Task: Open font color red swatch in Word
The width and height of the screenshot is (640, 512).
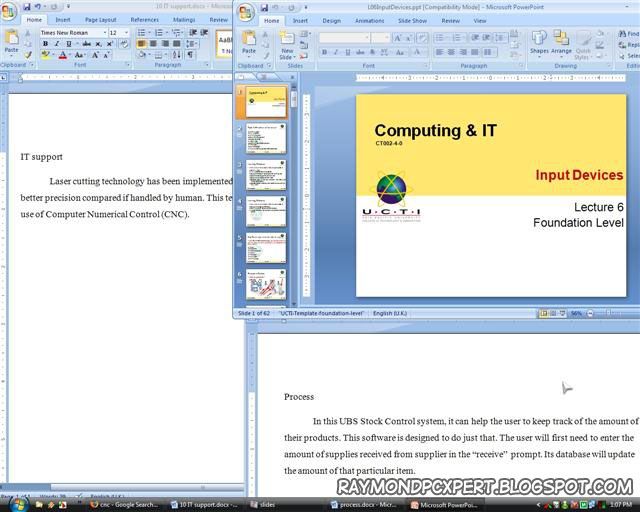Action: click(62, 55)
